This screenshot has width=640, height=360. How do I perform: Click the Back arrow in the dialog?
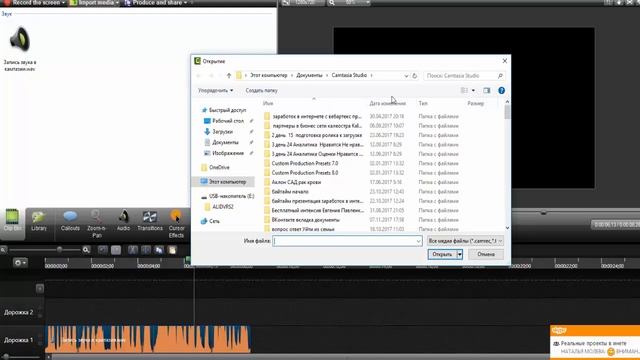[x=199, y=76]
